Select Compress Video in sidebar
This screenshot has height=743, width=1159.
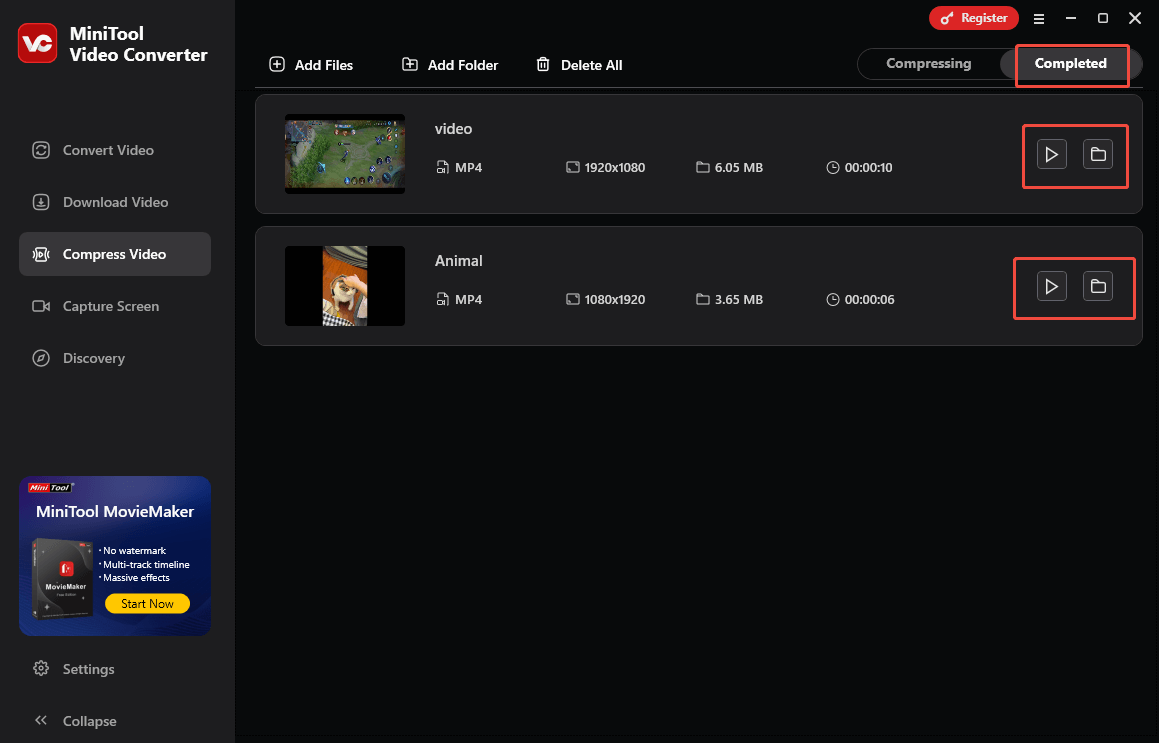click(x=115, y=254)
